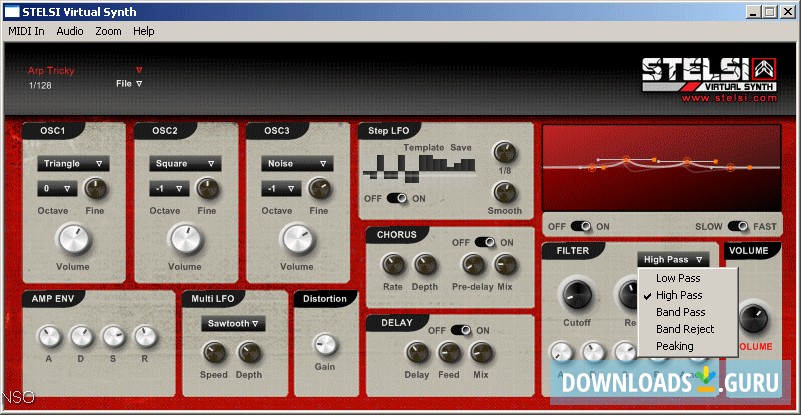
Task: Click the Chorus Pre-delay knob
Action: click(x=474, y=265)
